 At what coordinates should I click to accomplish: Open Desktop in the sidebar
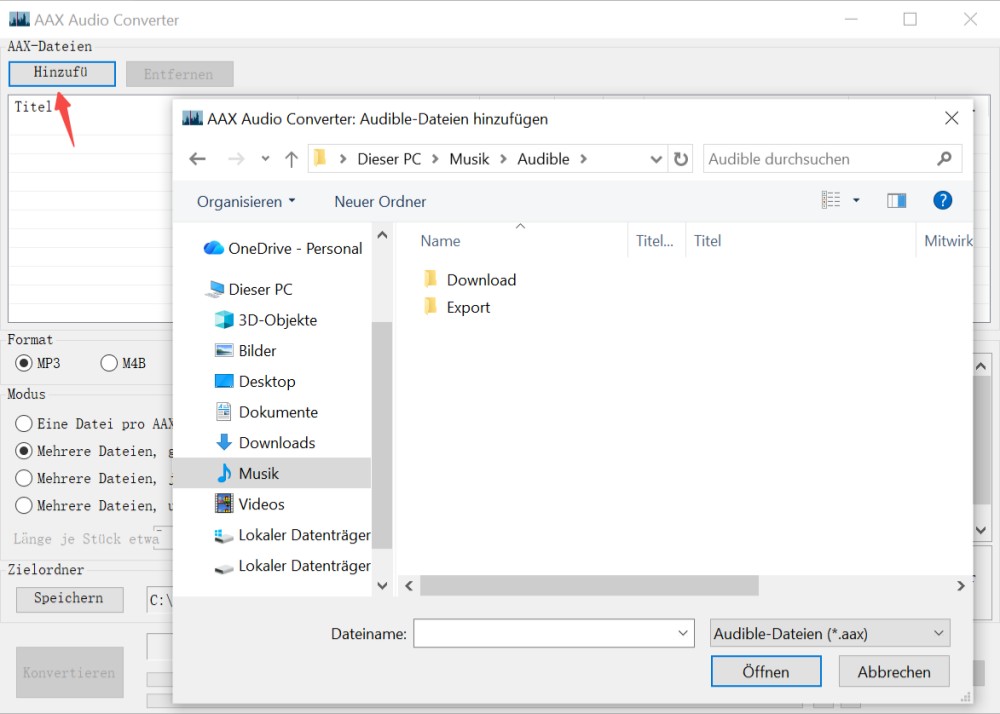point(255,381)
